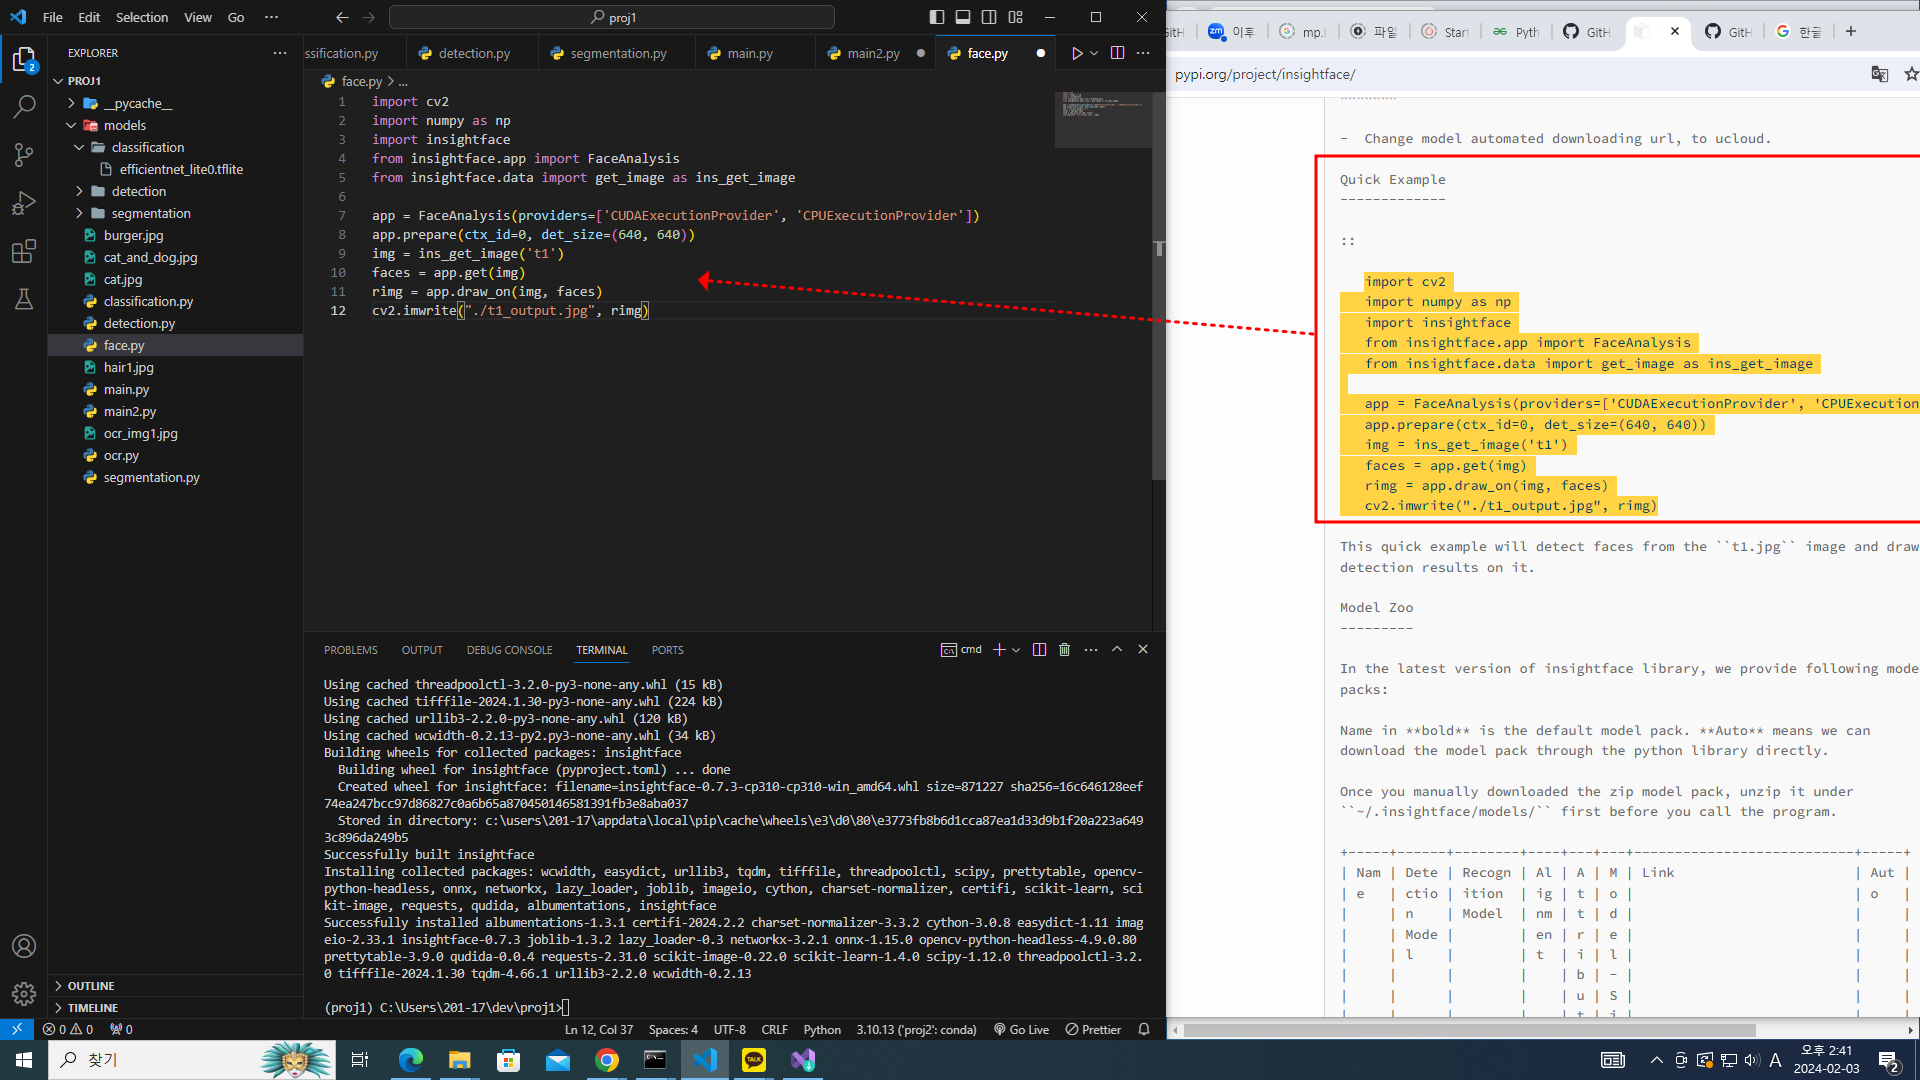The height and width of the screenshot is (1080, 1920).
Task: Open the Source Control view
Action: click(24, 154)
